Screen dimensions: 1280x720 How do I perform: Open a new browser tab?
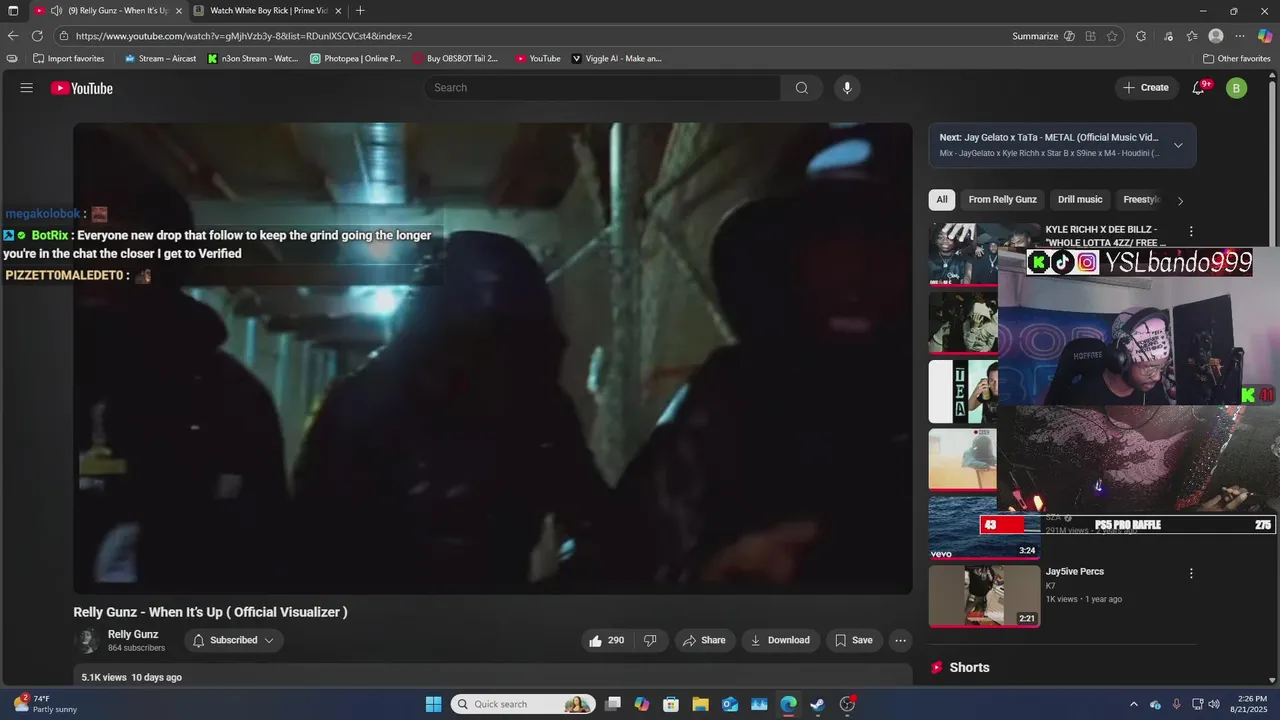pos(360,11)
